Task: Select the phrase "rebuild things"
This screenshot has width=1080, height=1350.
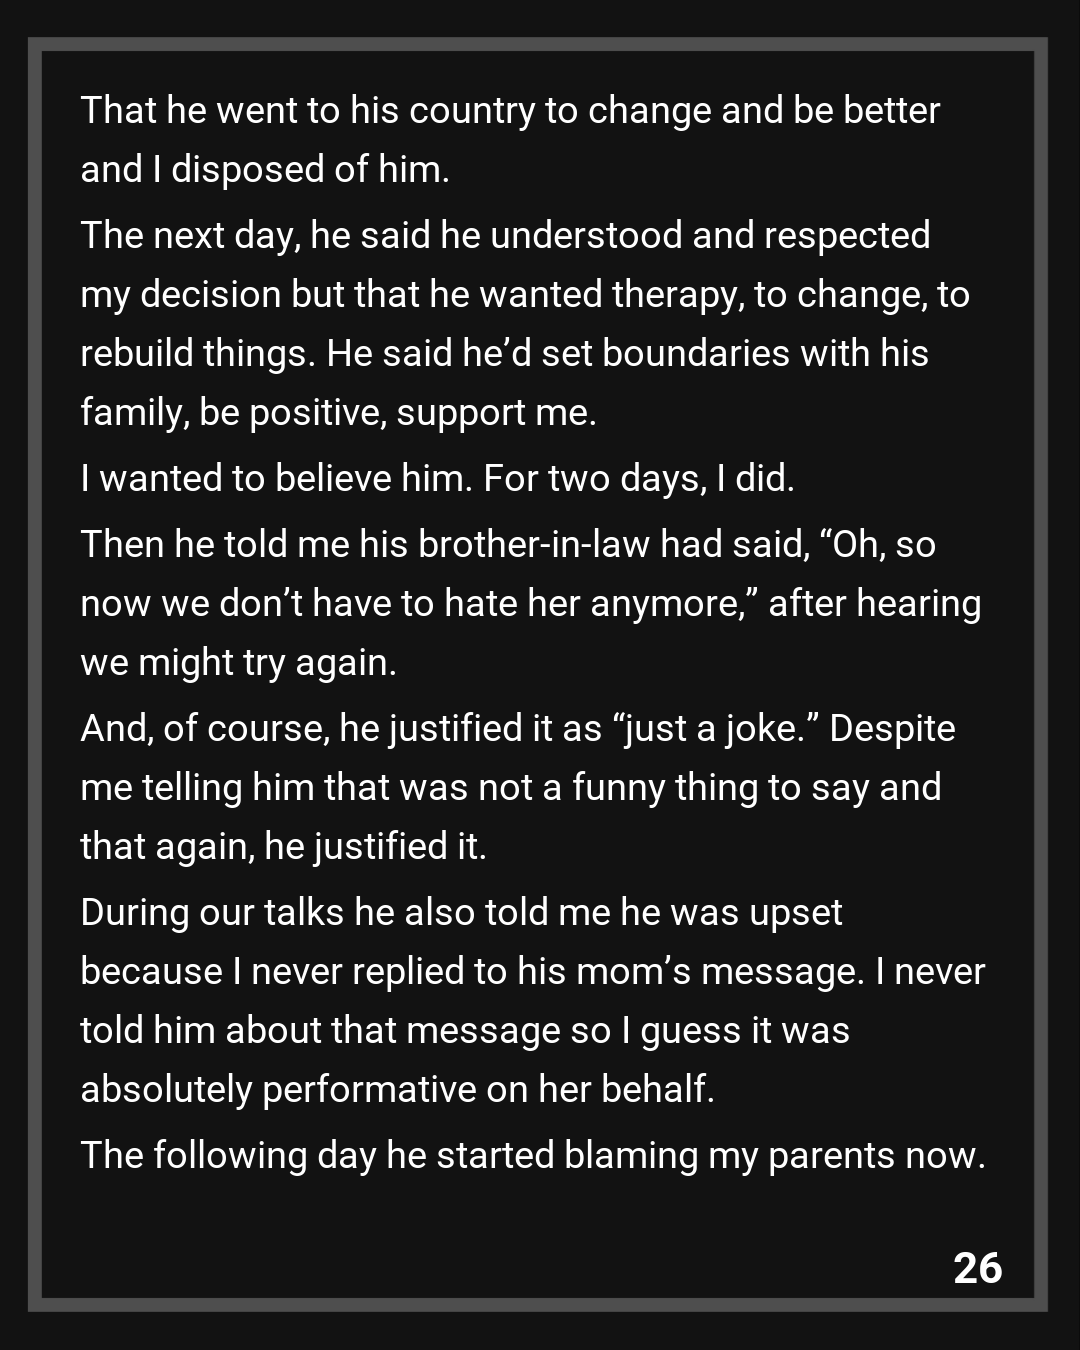Action: pos(195,353)
